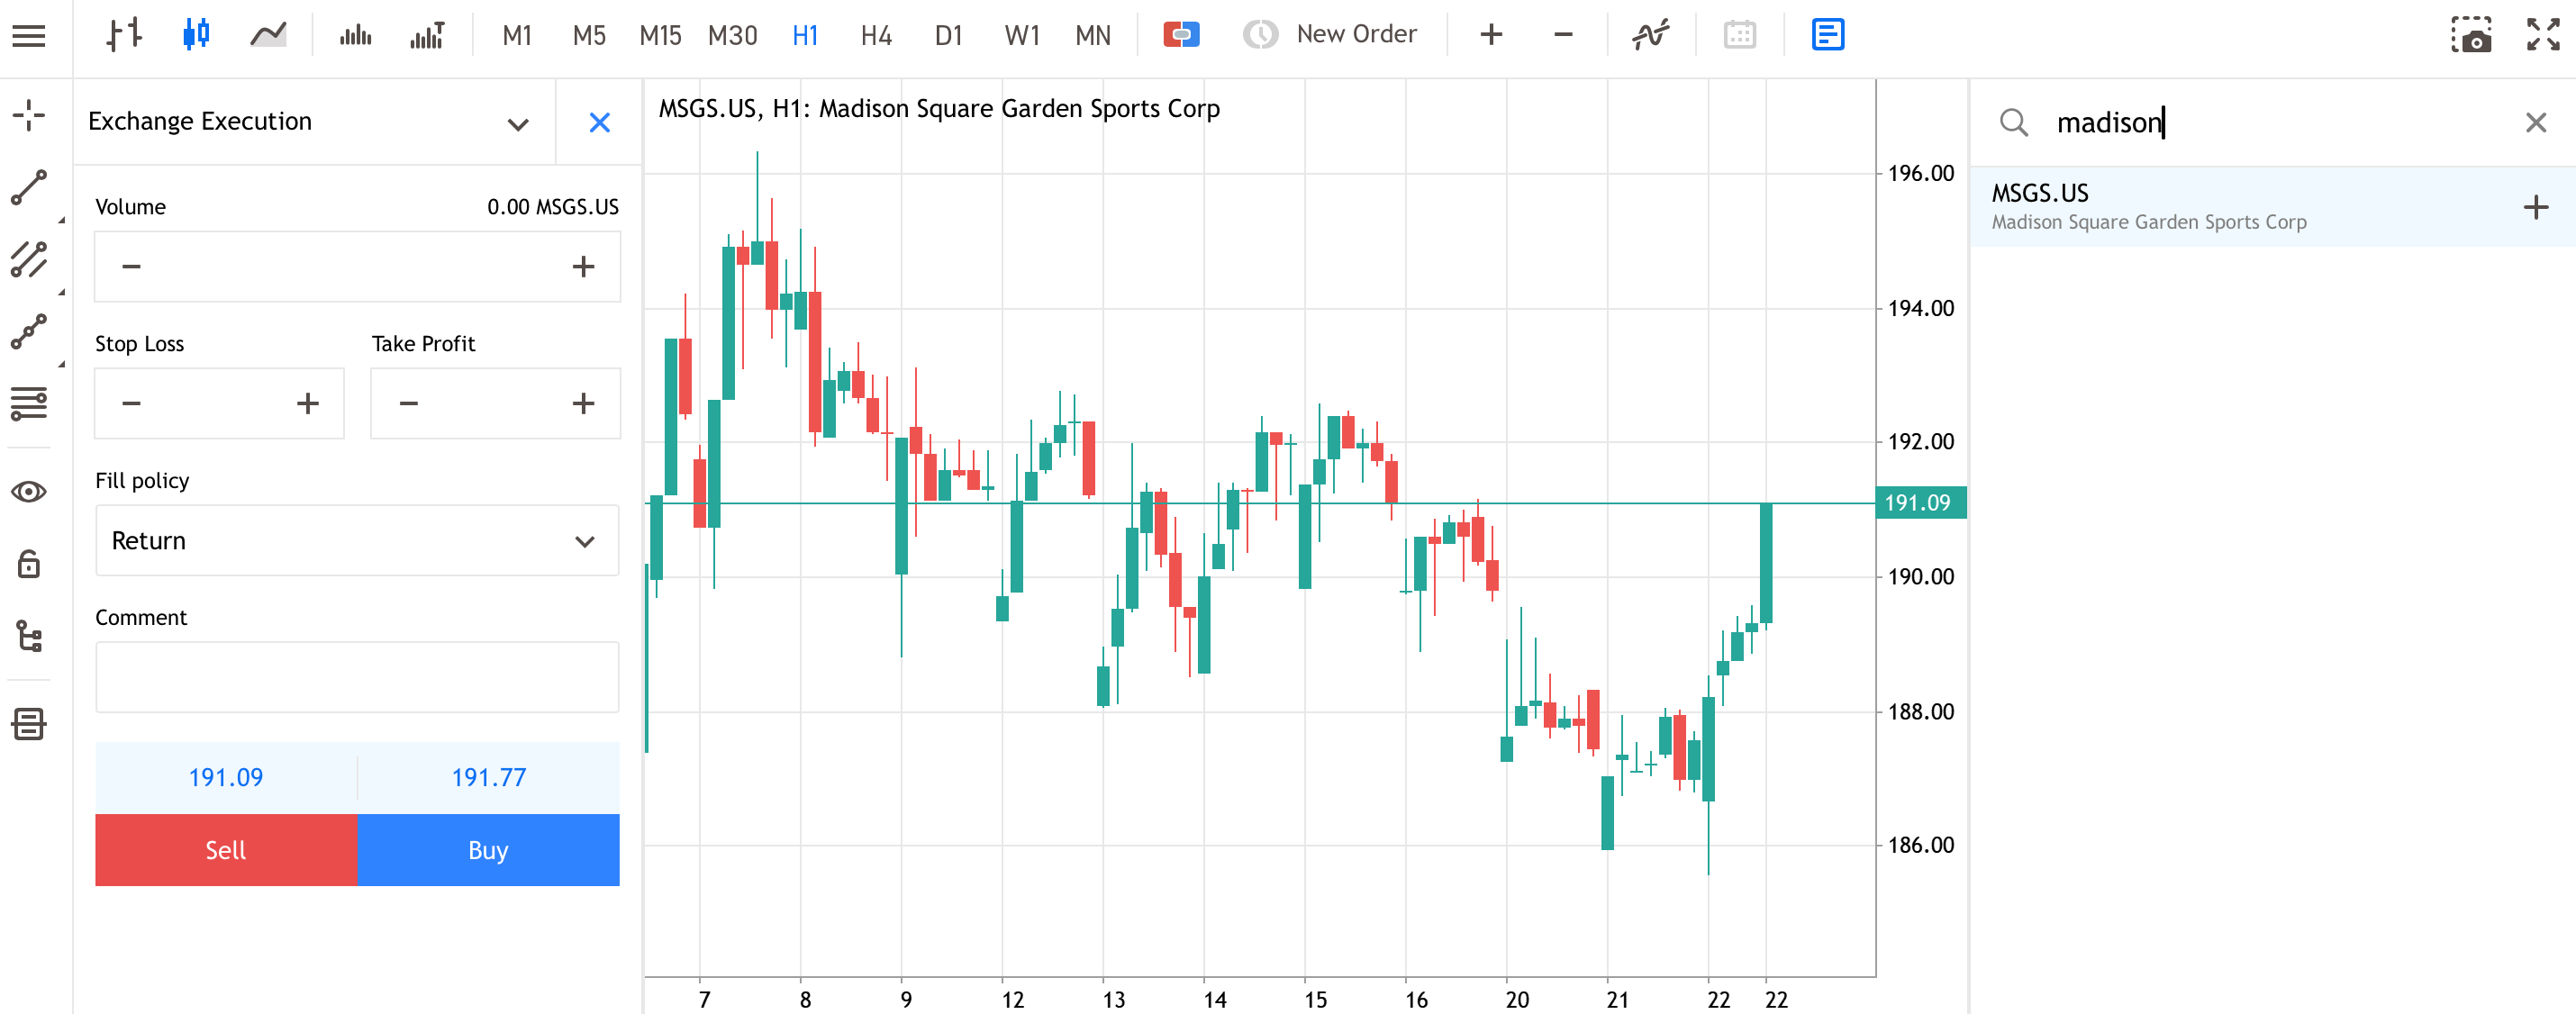Open Exchange Execution order type dropdown

(314, 122)
